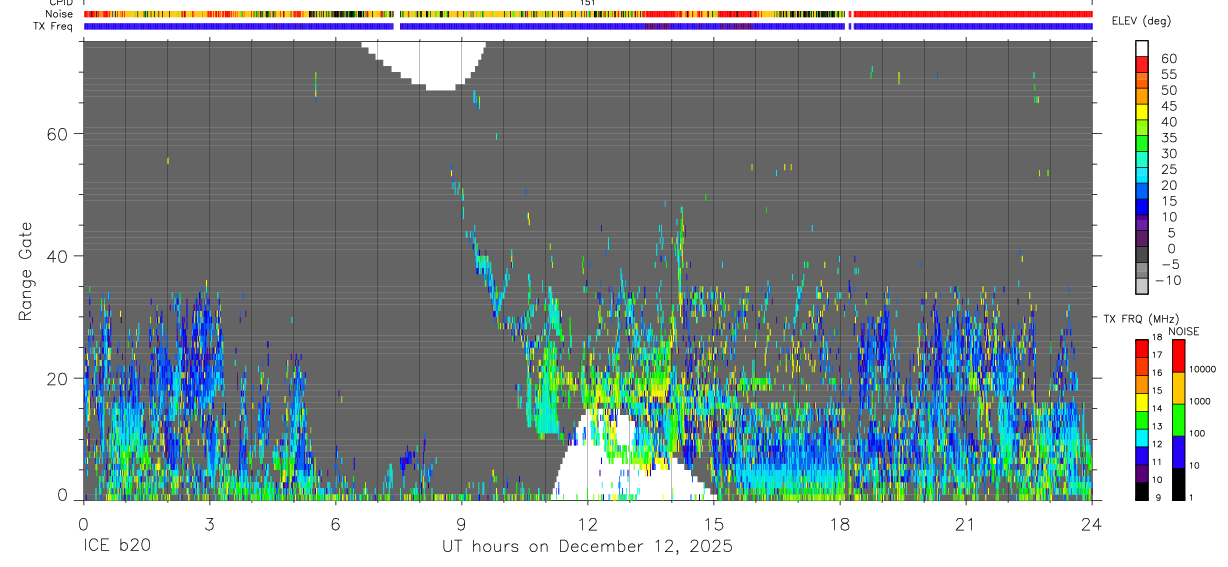Click the '10000' label in the NOISE legend
1228x567 pixels.
1203,369
